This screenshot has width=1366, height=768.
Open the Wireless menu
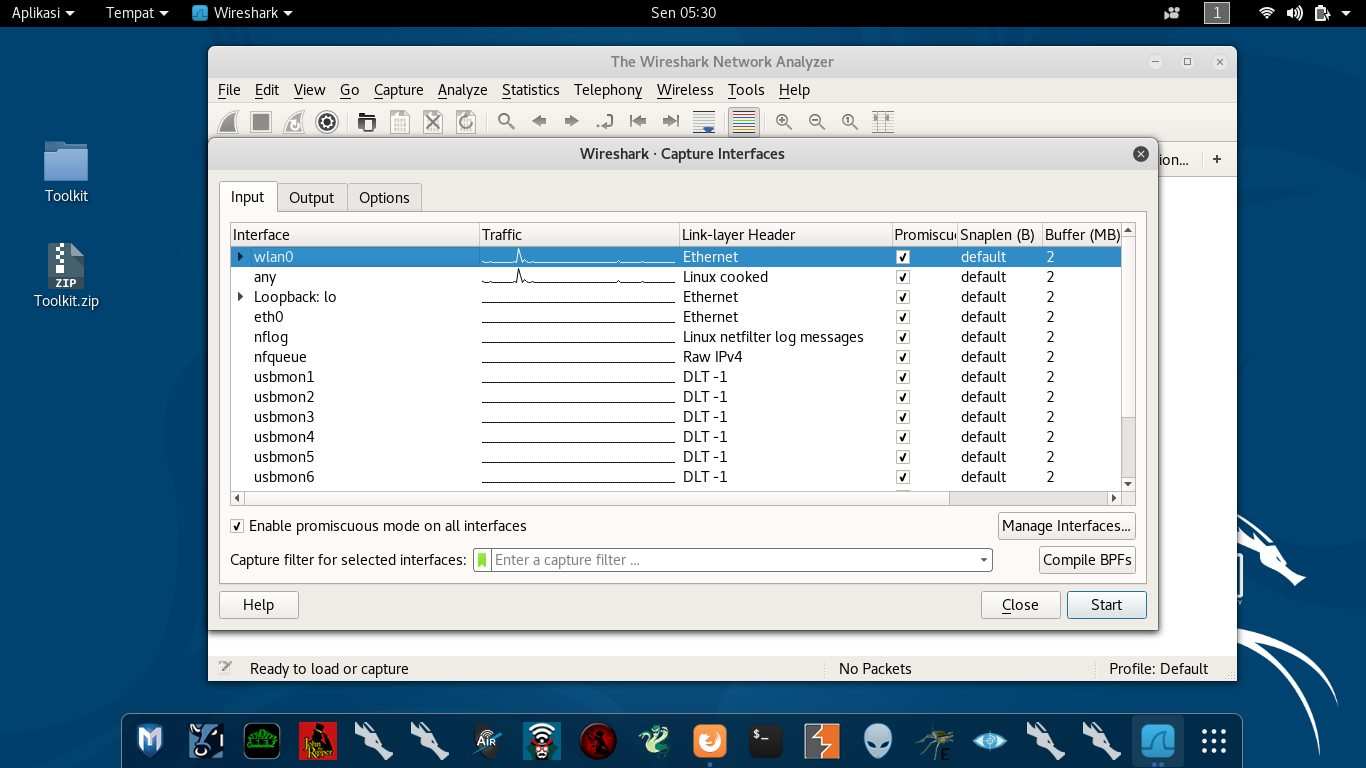[685, 90]
